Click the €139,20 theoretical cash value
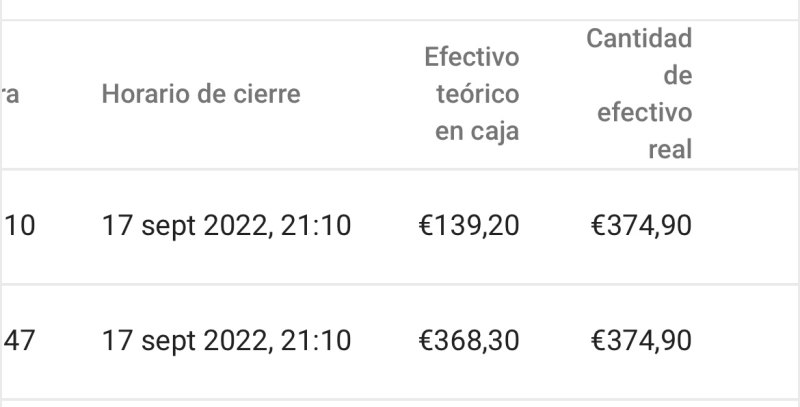The image size is (800, 407). tap(468, 226)
